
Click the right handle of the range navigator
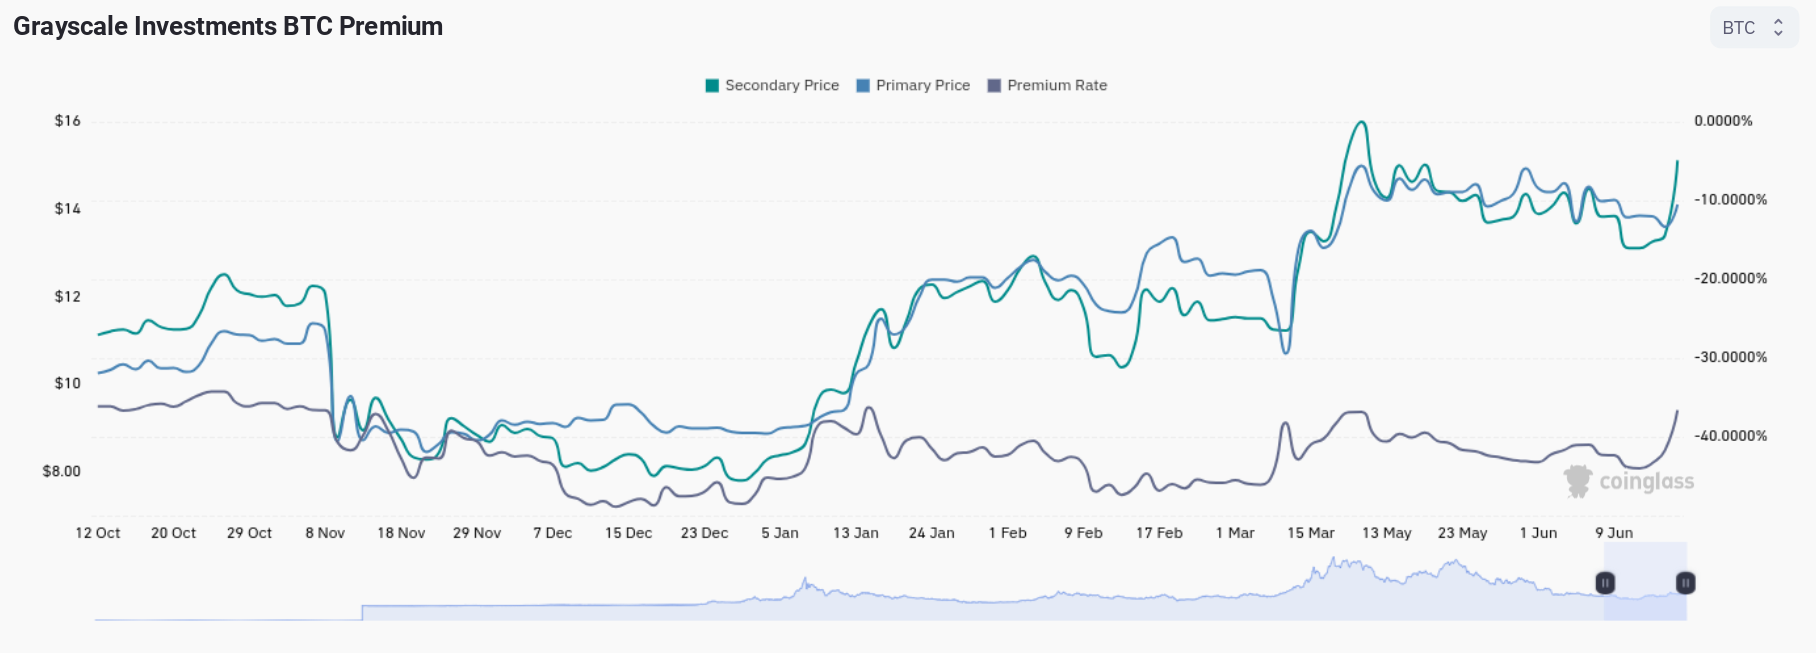click(x=1685, y=583)
